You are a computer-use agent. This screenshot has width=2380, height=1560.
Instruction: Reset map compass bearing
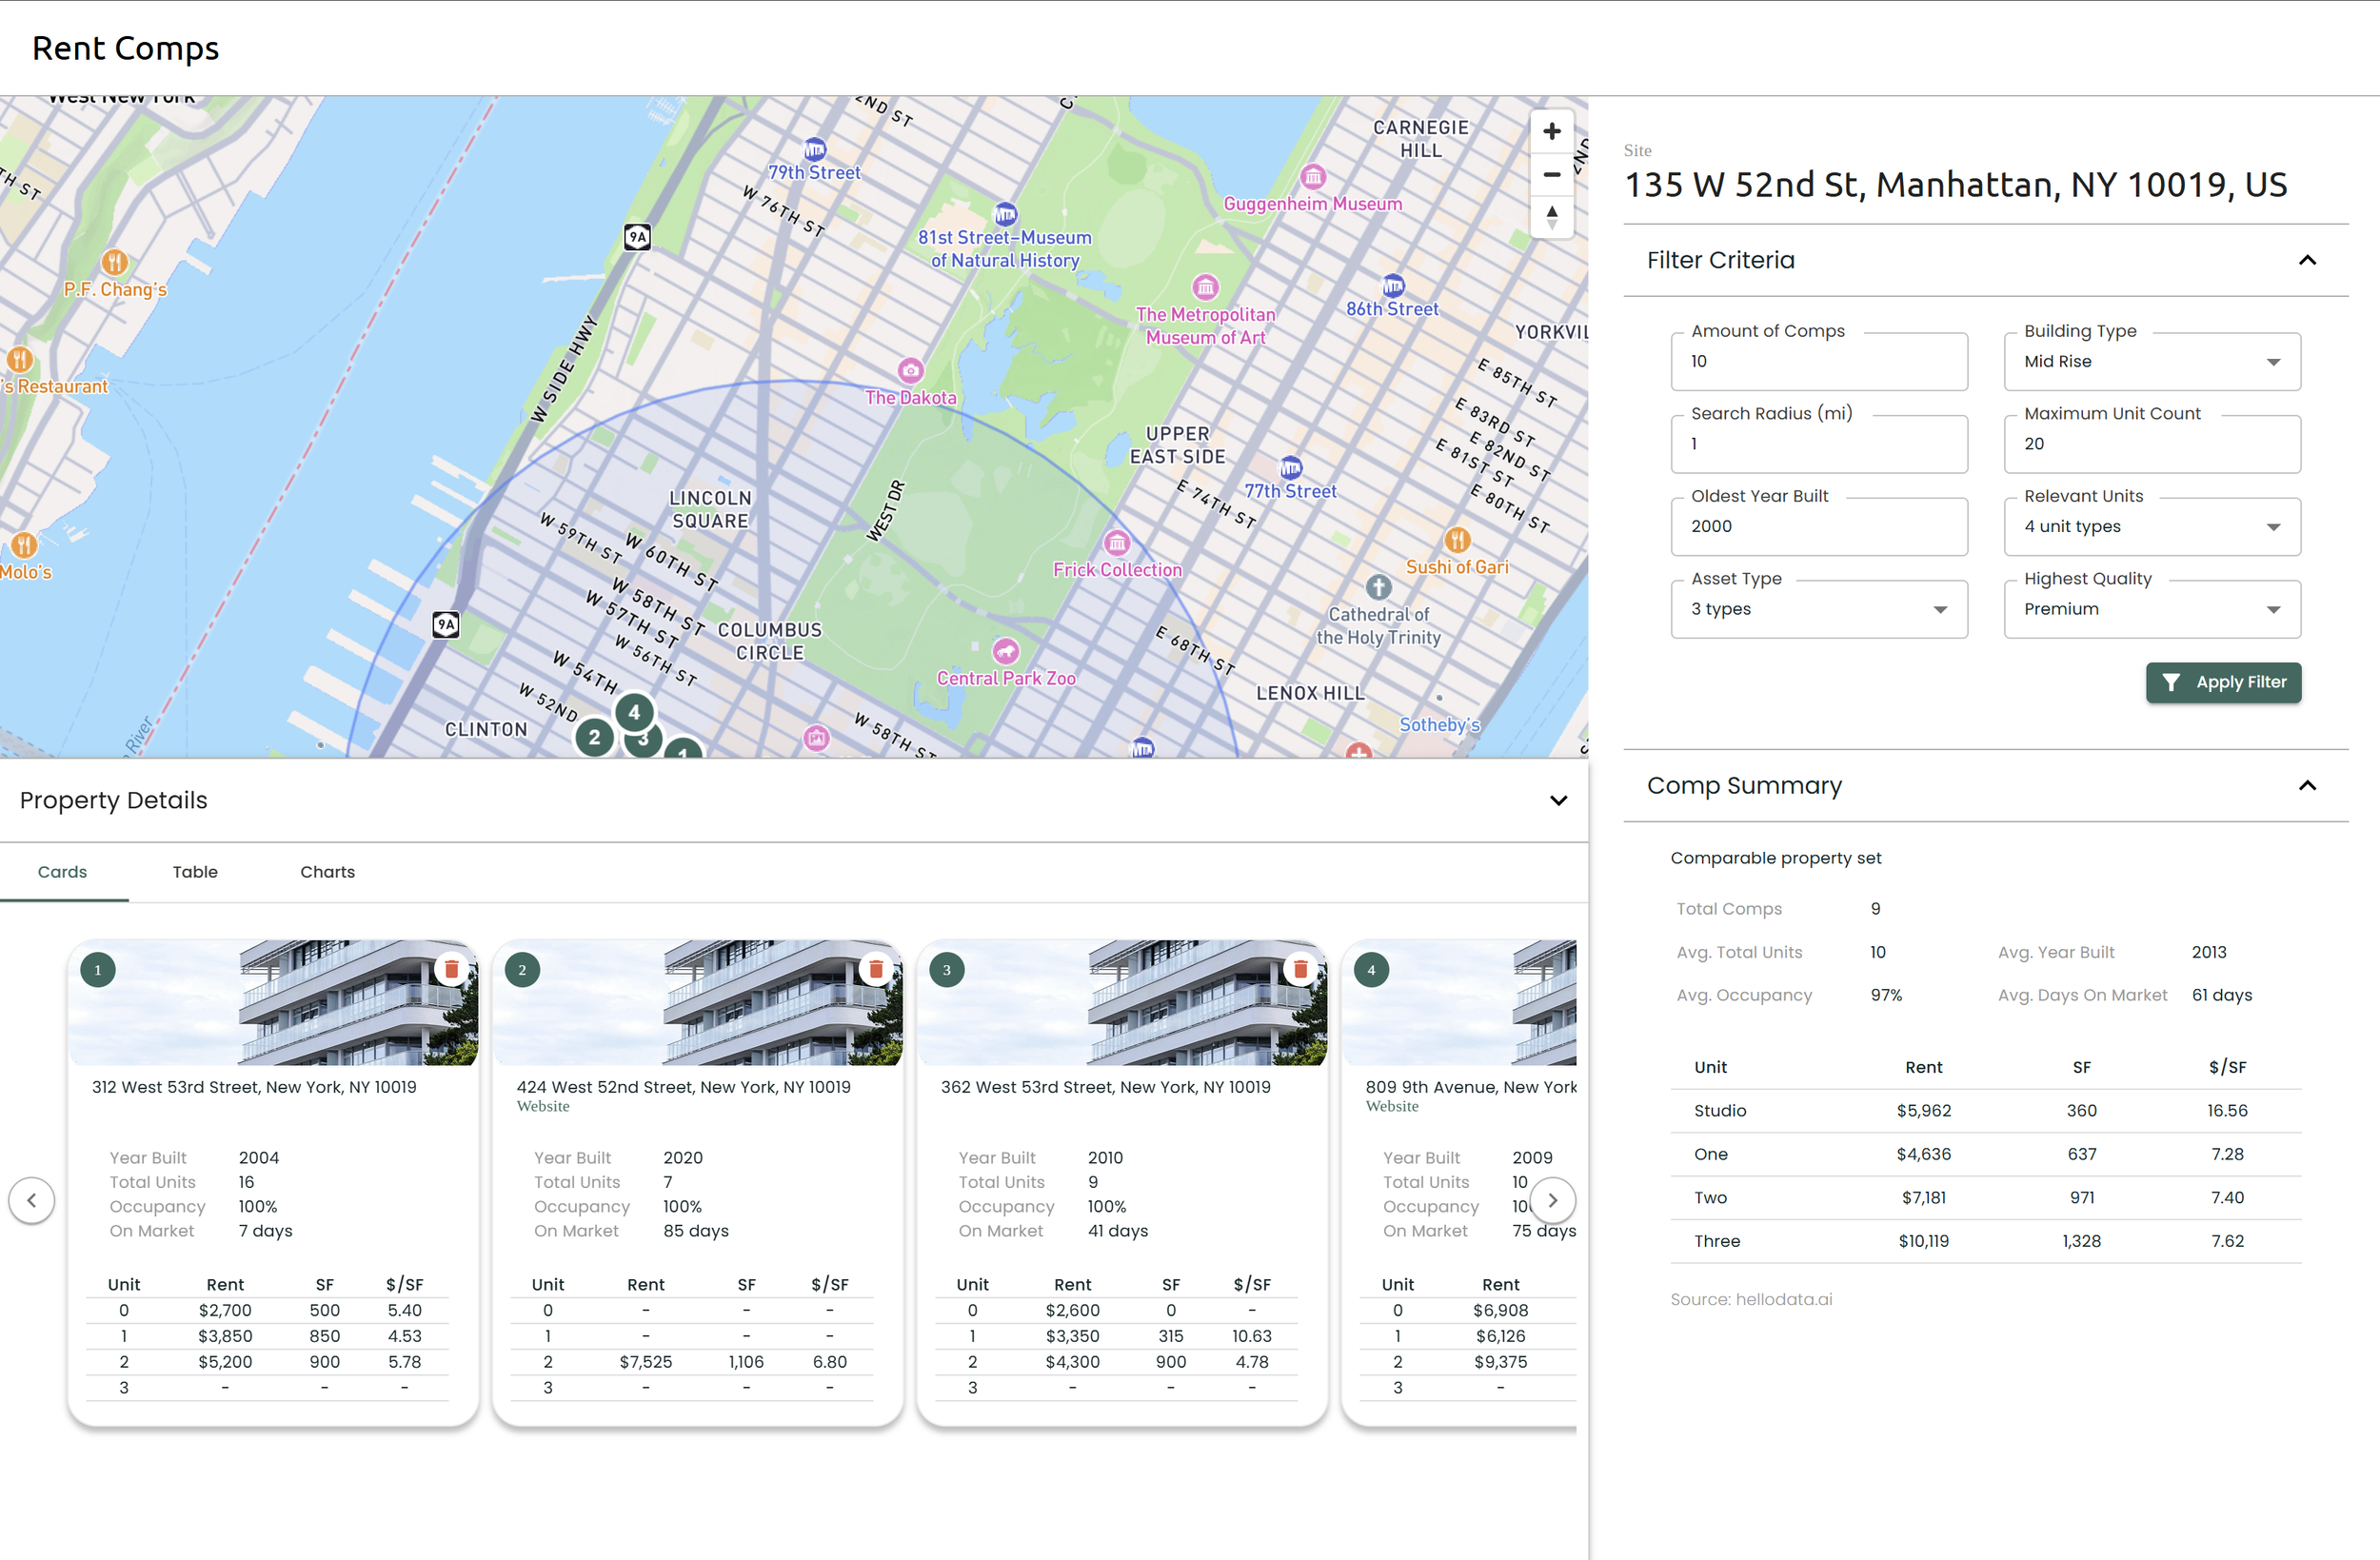(1551, 217)
